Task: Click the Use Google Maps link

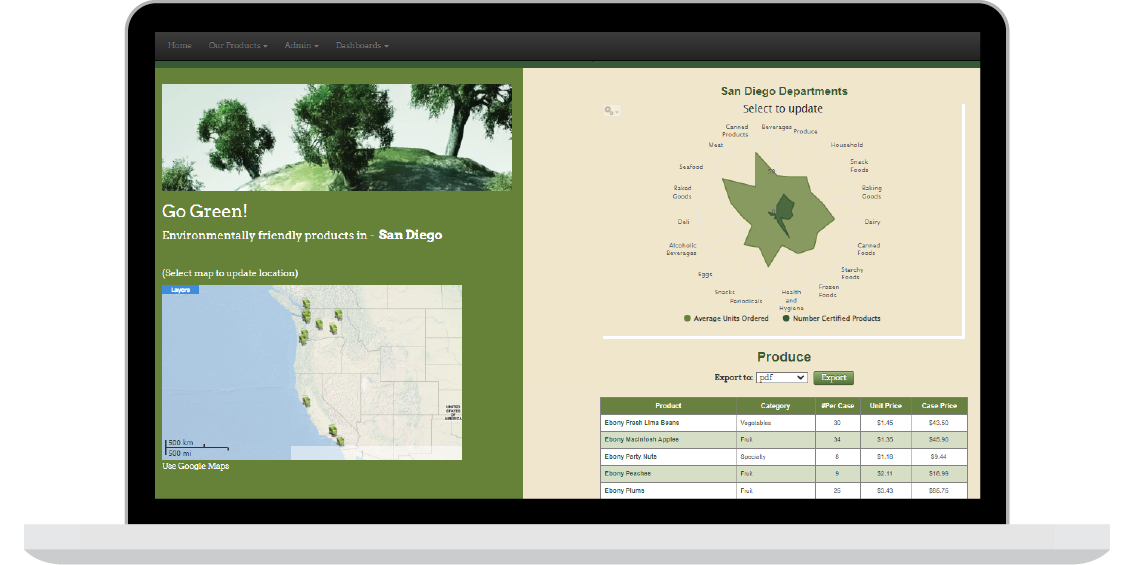Action: point(196,466)
